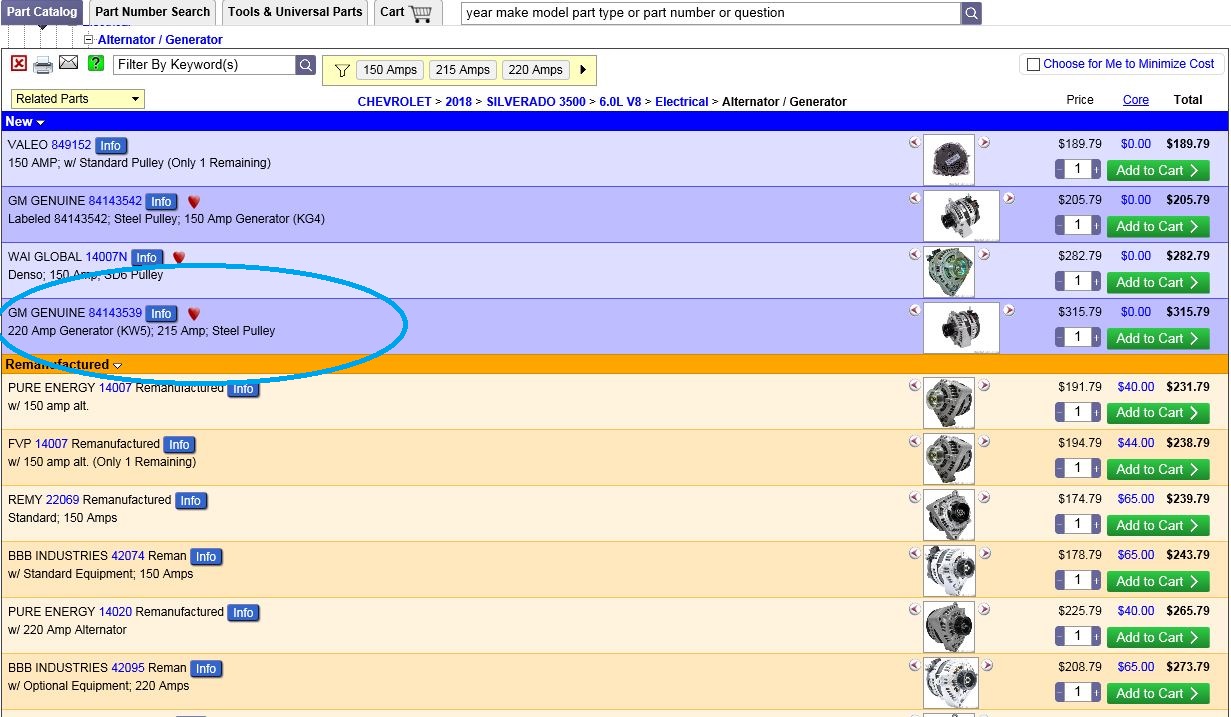Click Alternator / Generator tree link
1231x717 pixels.
(x=160, y=40)
